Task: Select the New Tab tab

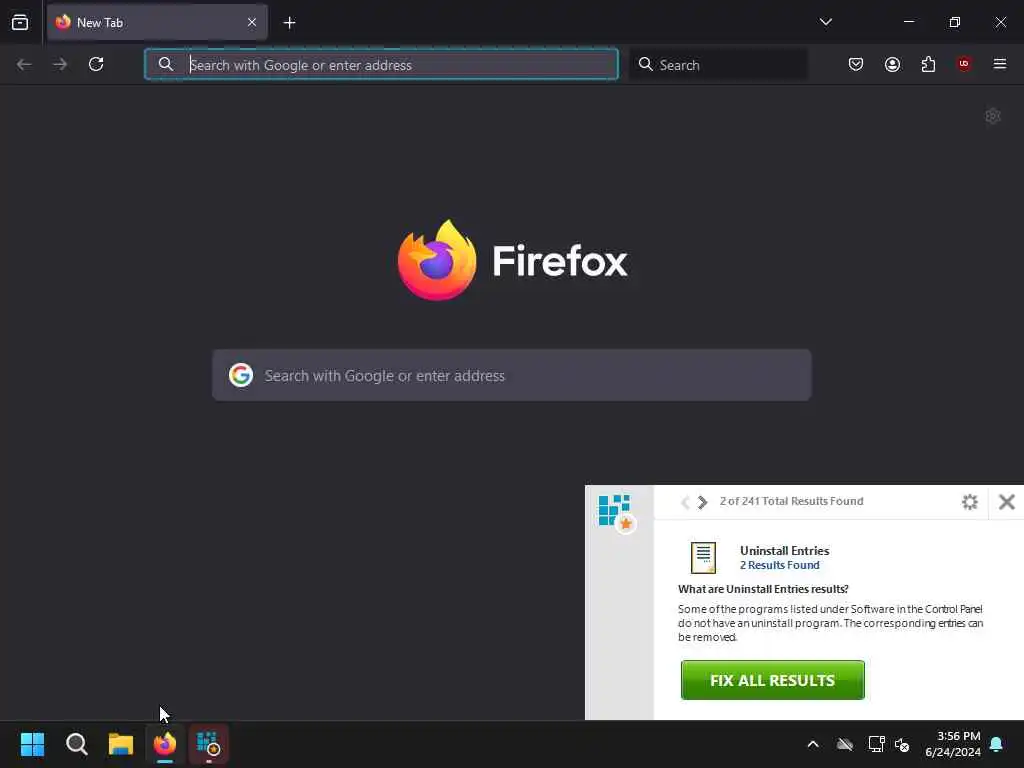Action: pos(157,23)
